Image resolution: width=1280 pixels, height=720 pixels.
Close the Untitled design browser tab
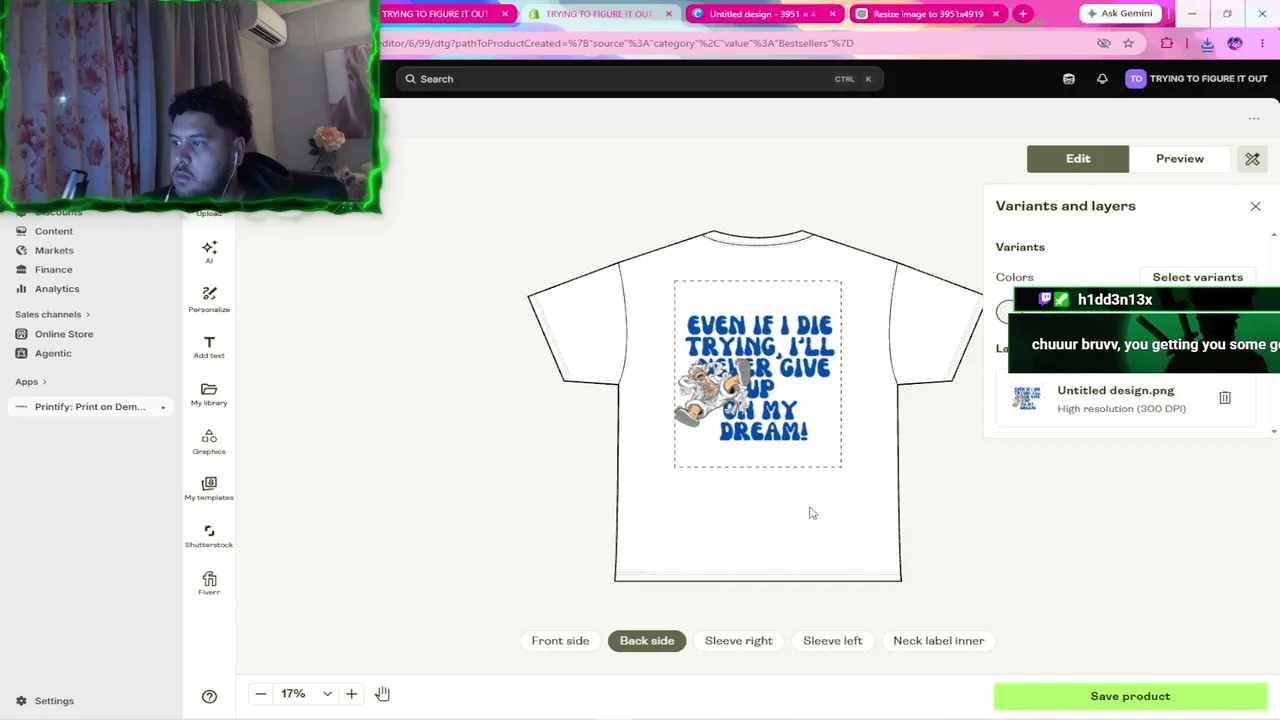tap(832, 14)
